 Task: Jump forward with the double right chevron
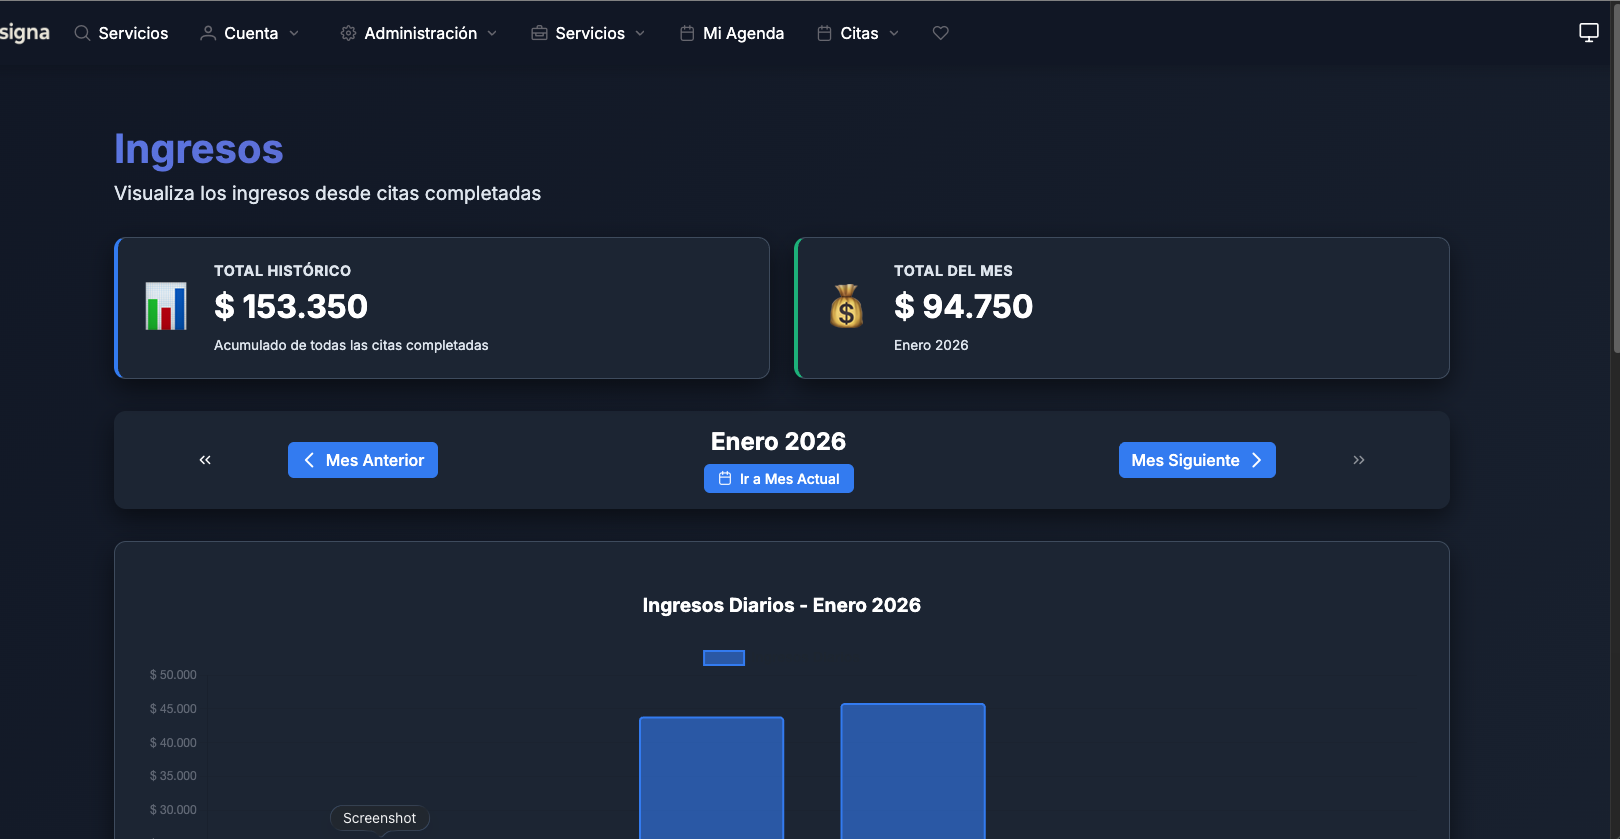click(x=1359, y=460)
